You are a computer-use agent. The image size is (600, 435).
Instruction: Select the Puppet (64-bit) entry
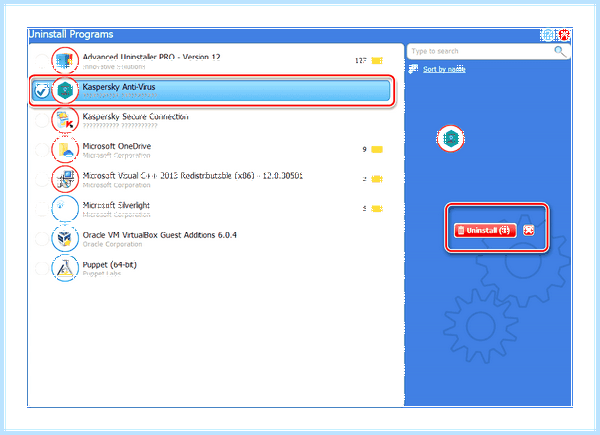109,264
